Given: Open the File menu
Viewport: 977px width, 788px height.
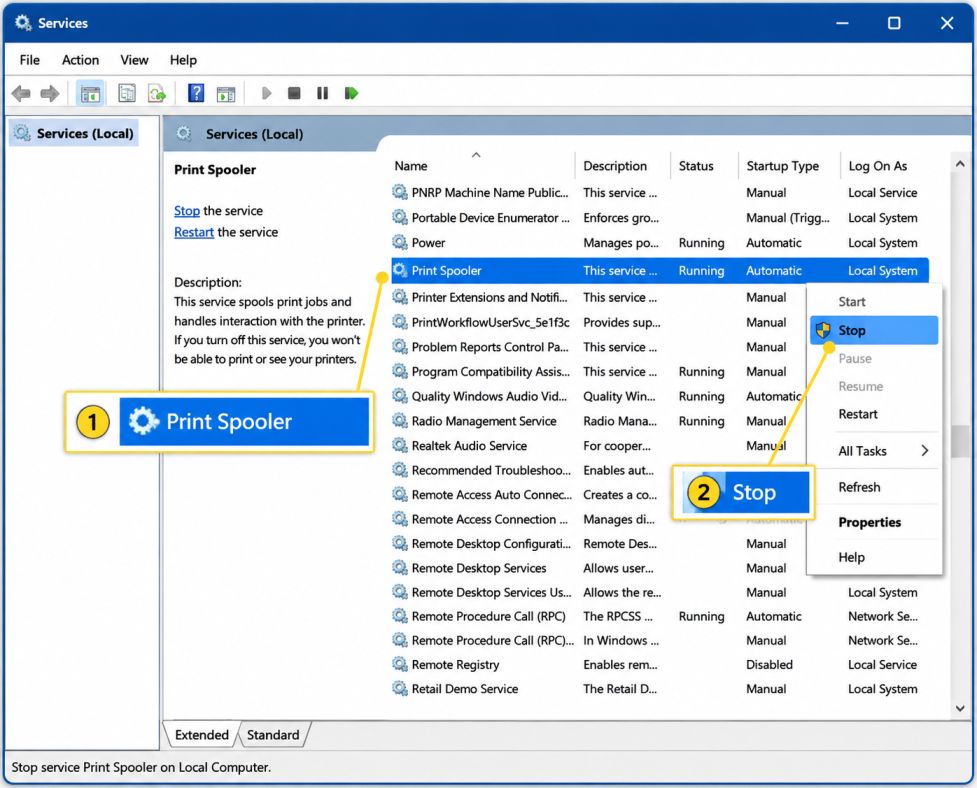Looking at the screenshot, I should coord(29,60).
